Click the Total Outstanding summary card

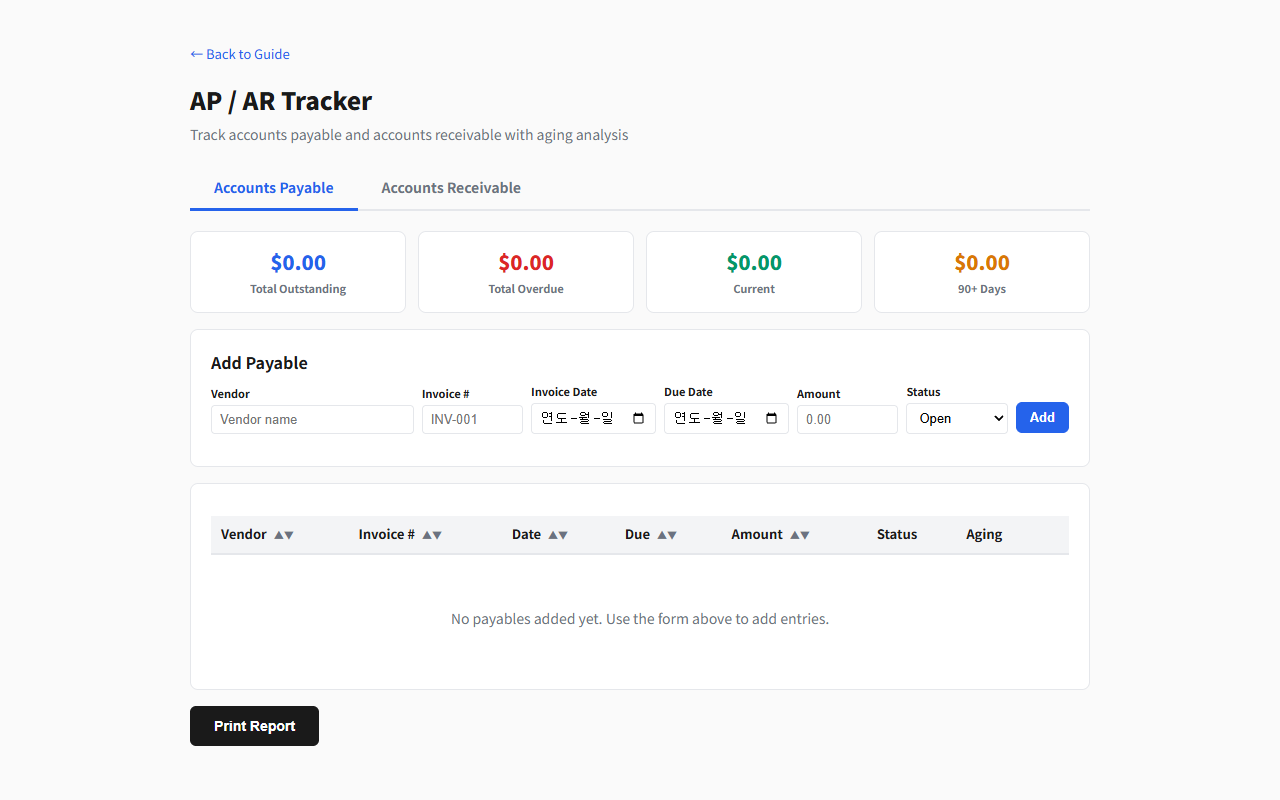coord(298,272)
